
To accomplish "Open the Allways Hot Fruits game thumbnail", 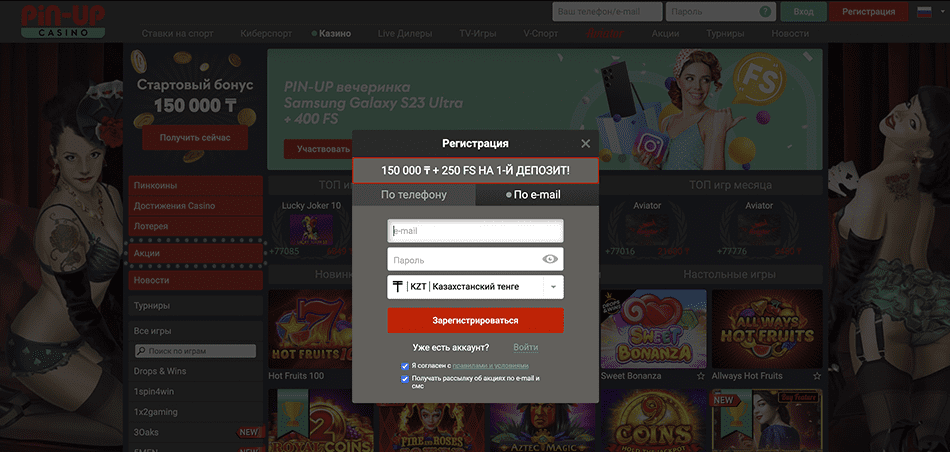I will click(x=767, y=329).
